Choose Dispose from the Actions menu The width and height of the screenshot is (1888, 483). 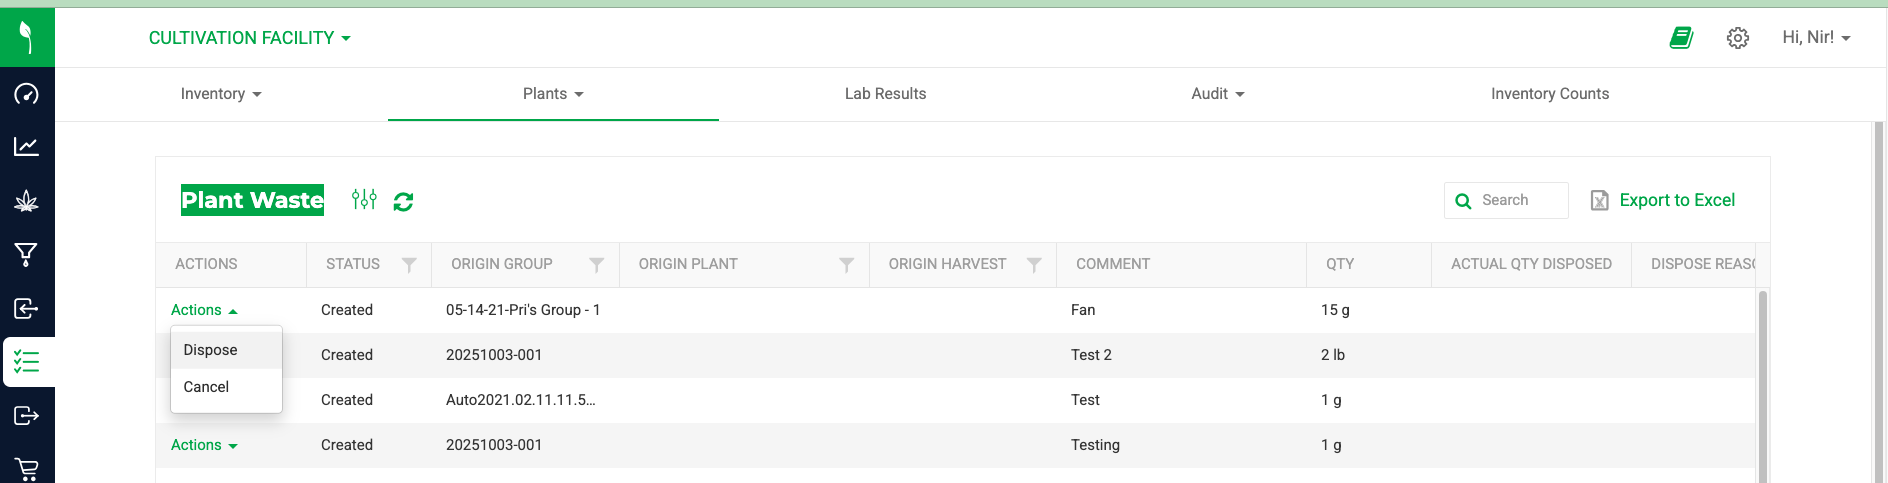point(211,350)
